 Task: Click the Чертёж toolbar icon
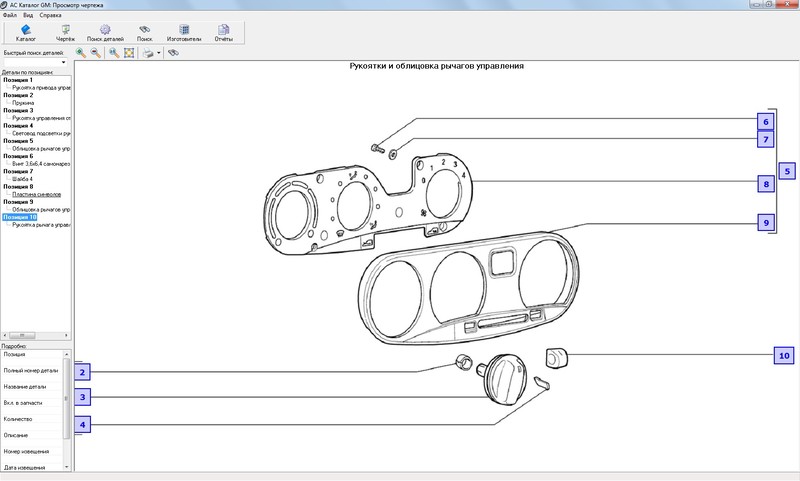(65, 33)
